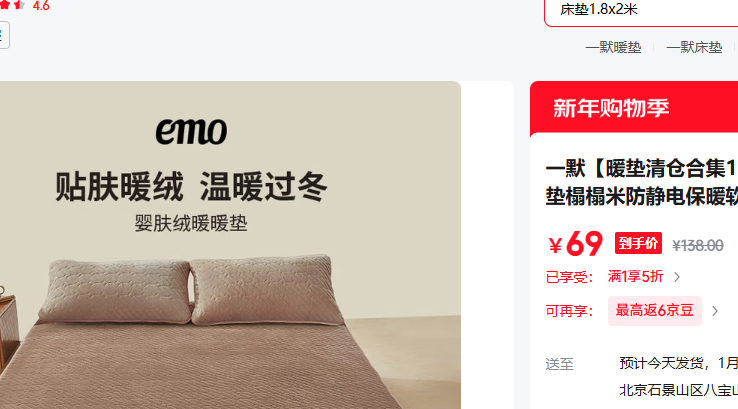Click the red 到手价 badge

pos(638,243)
